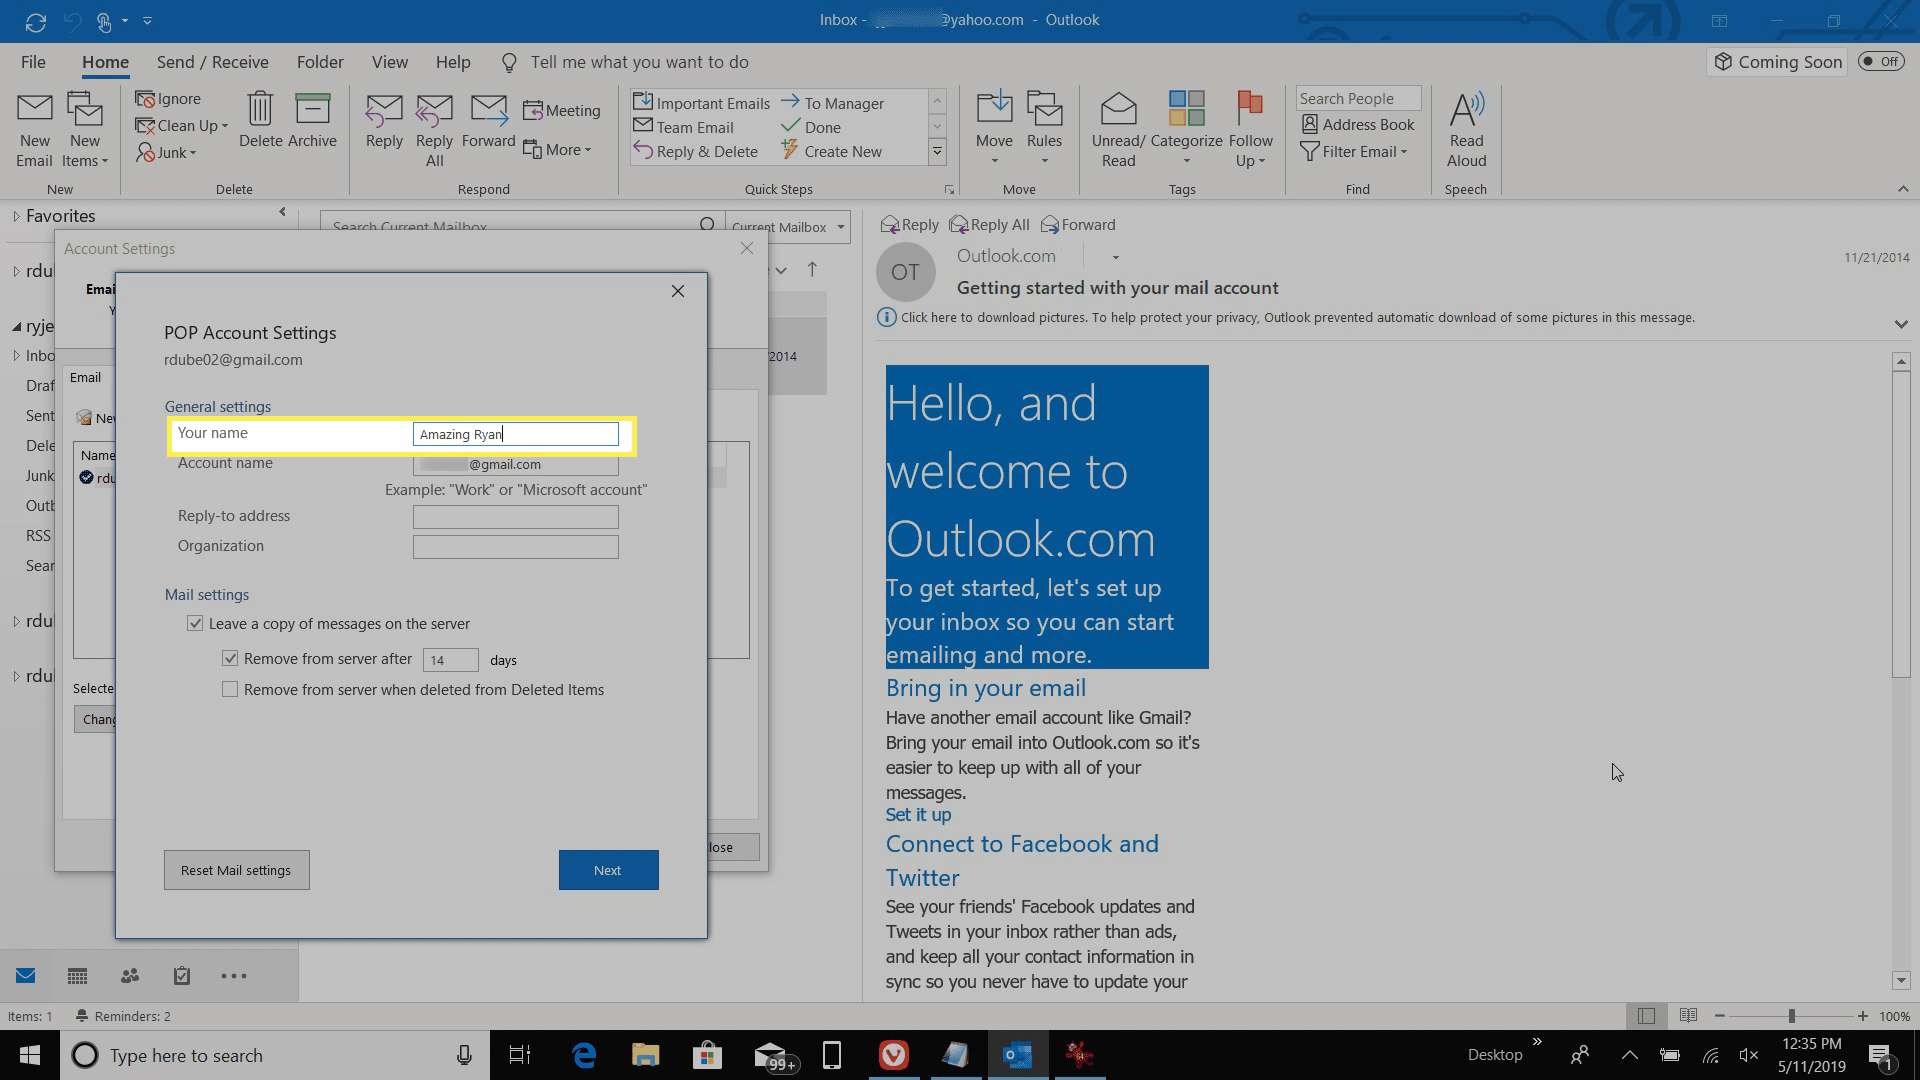
Task: Click the Categorize color squares icon
Action: [1186, 109]
